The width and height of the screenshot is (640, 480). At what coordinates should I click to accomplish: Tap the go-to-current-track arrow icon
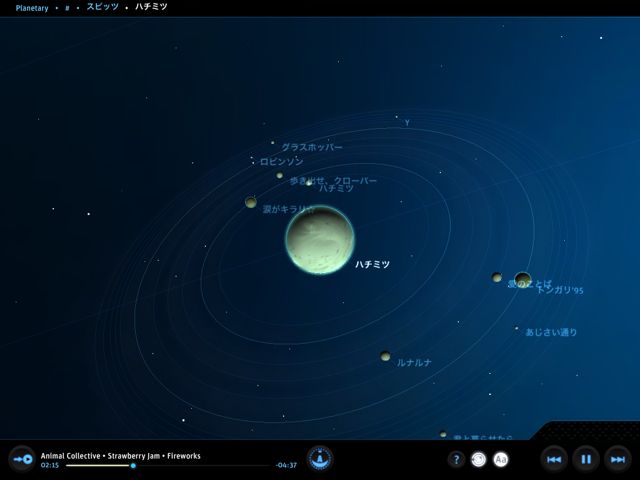[22, 459]
